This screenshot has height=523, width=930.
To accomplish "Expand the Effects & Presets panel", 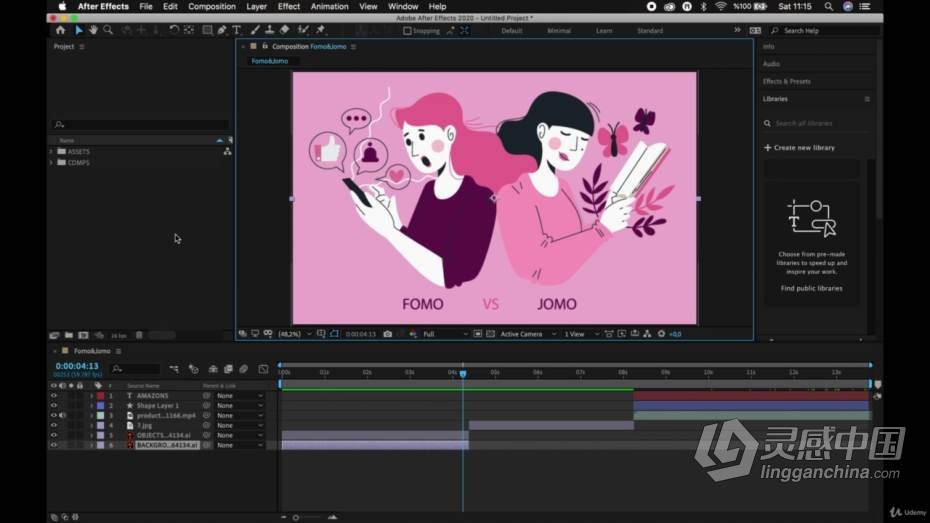I will pyautogui.click(x=786, y=81).
